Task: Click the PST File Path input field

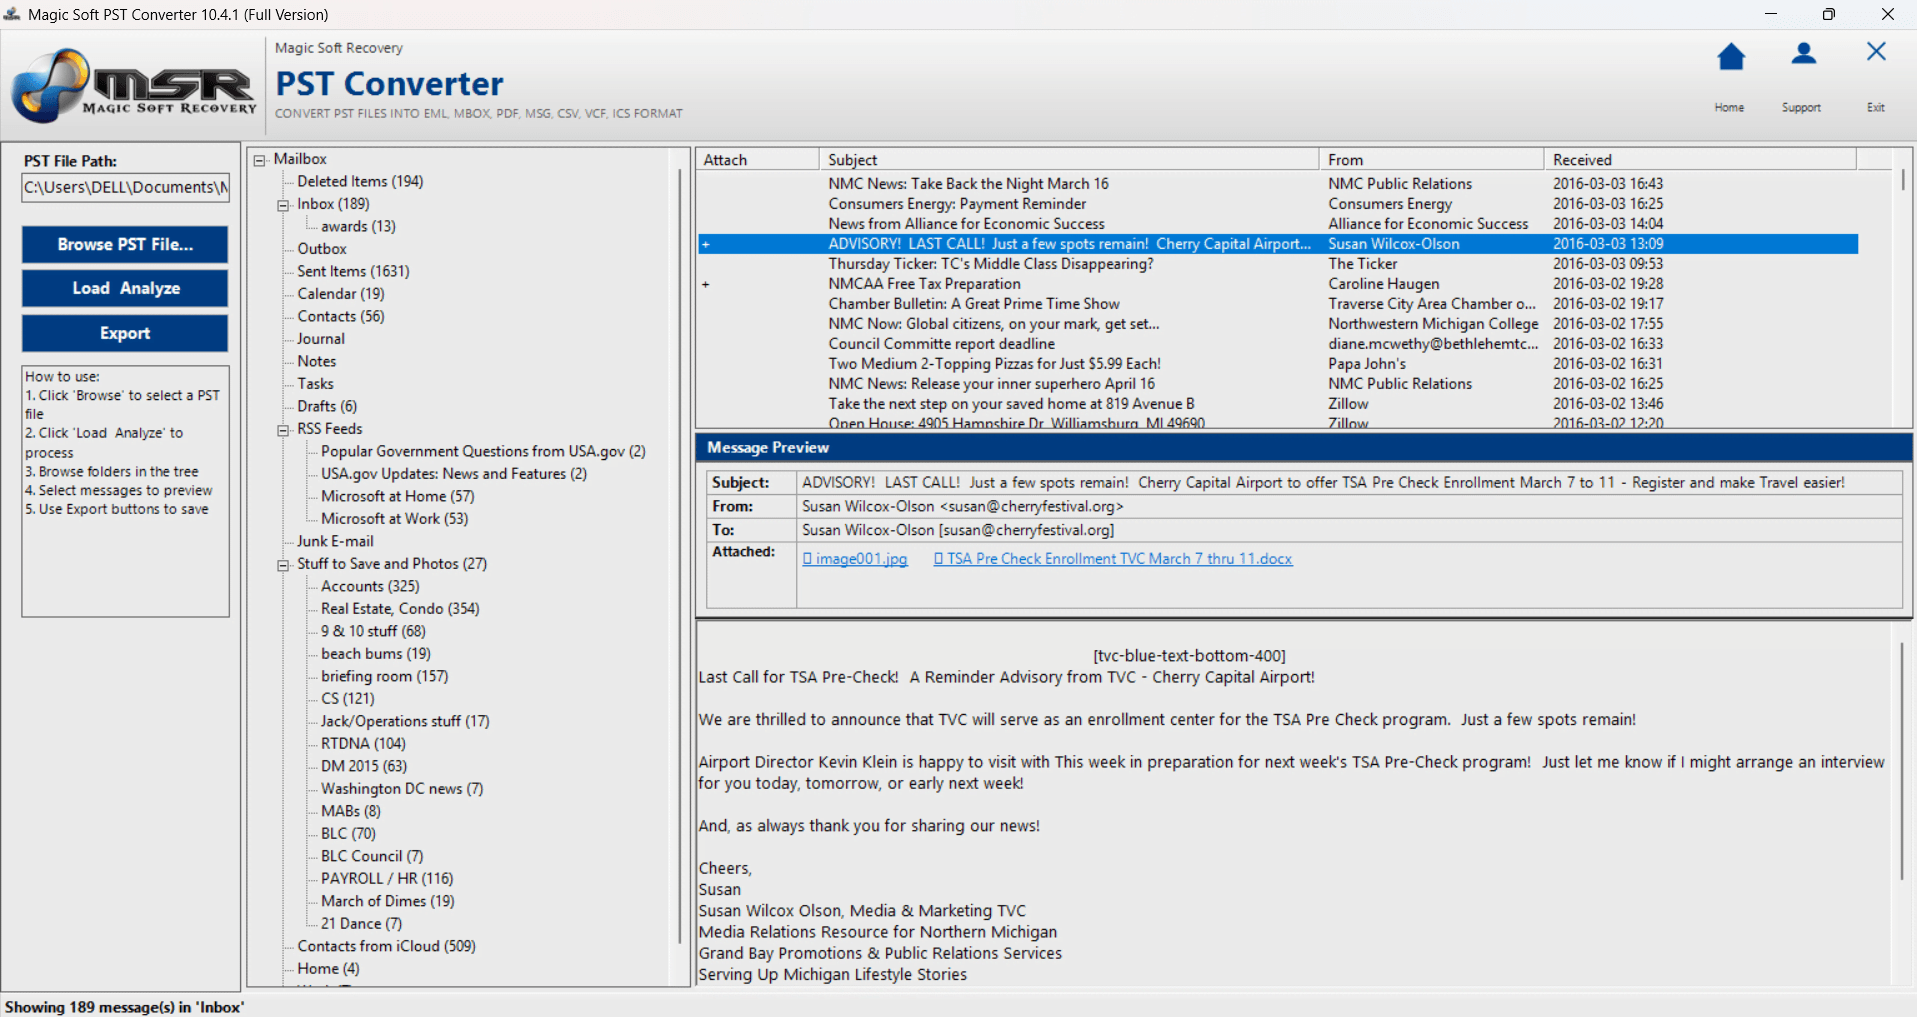Action: click(126, 187)
